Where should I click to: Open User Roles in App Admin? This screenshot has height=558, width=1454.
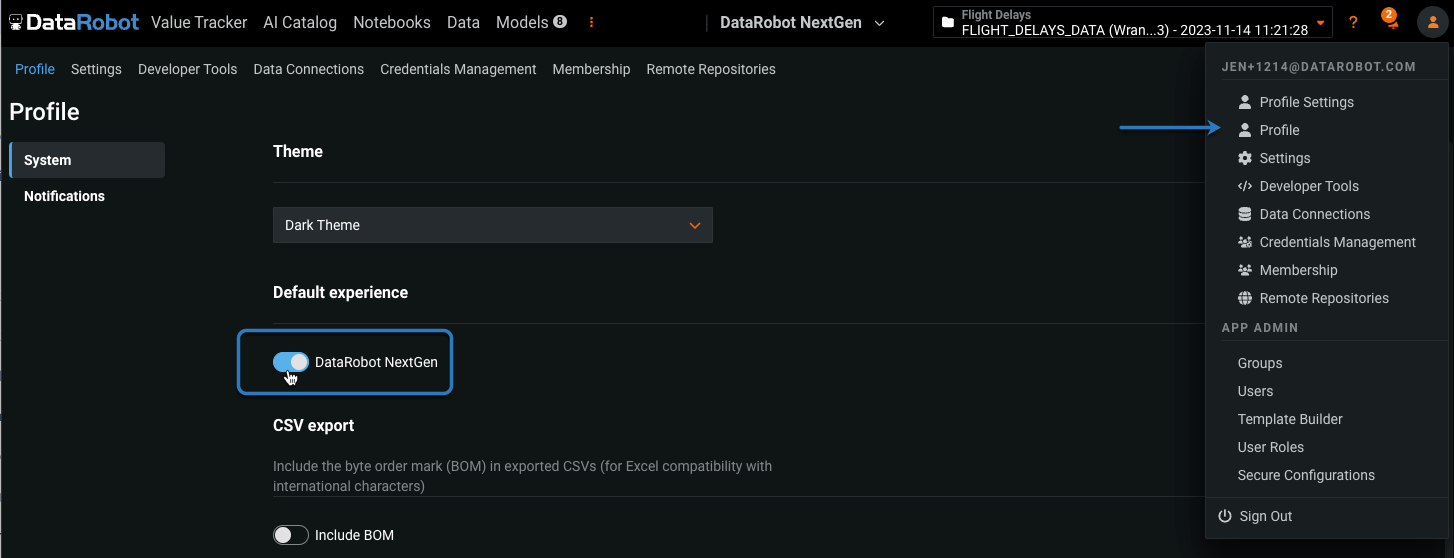coord(1270,447)
